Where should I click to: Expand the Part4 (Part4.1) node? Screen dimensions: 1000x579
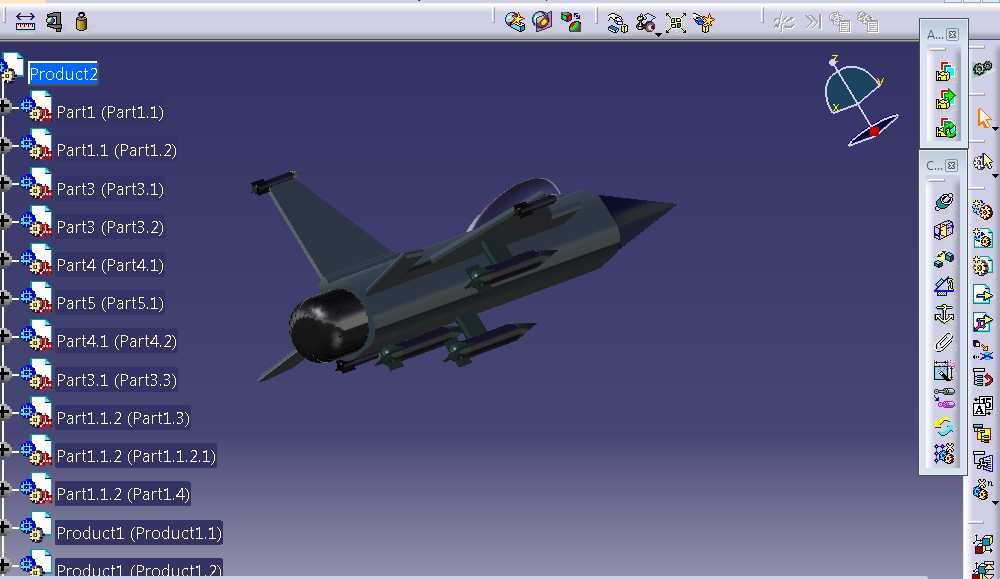pos(5,259)
